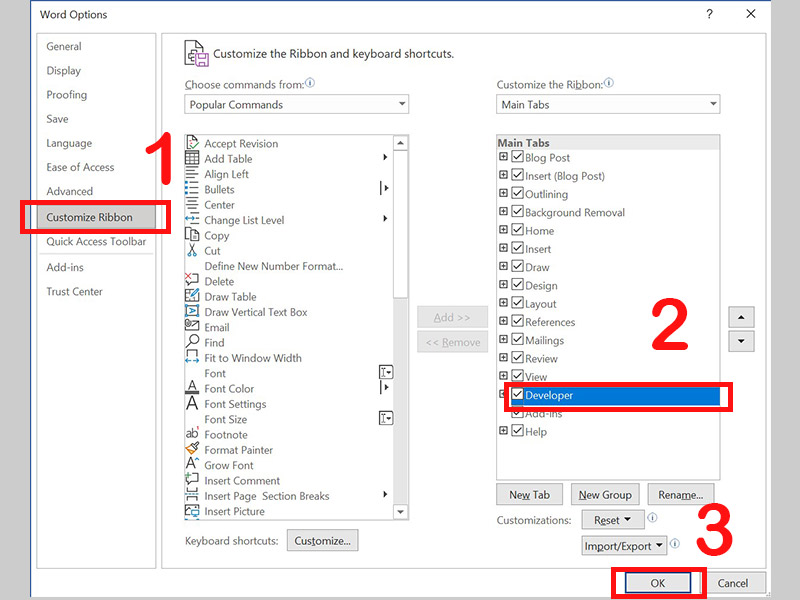Click the New Group button

click(x=605, y=494)
